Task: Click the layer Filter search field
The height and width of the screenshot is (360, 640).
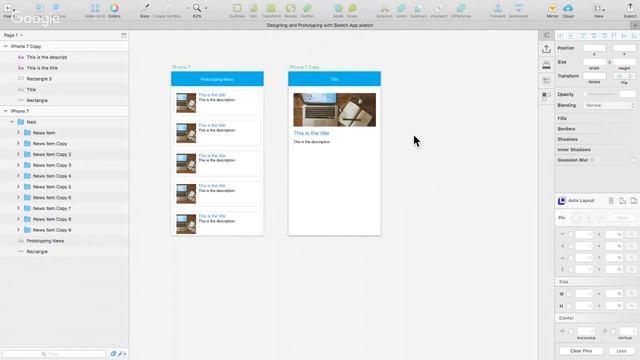Action: point(53,354)
